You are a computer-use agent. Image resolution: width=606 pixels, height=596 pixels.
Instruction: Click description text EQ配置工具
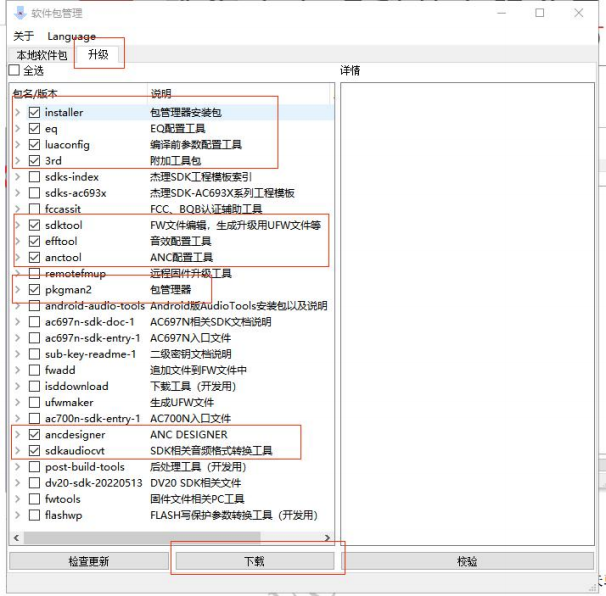click(178, 129)
